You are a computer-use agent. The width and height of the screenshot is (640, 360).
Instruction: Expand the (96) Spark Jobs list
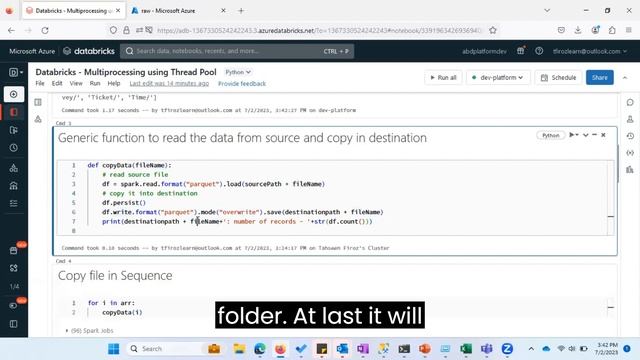click(x=89, y=331)
